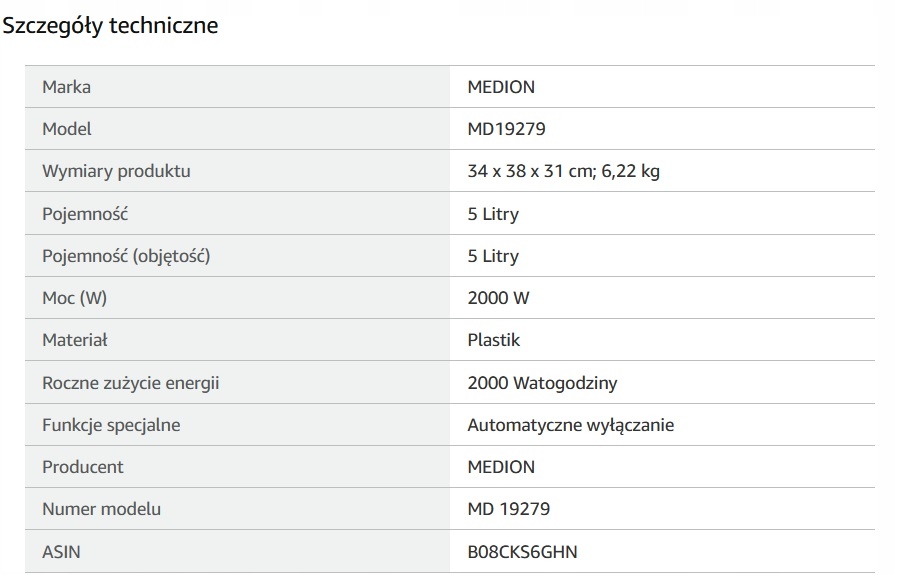Select the Pojemność label
This screenshot has width=918, height=575.
tap(85, 214)
